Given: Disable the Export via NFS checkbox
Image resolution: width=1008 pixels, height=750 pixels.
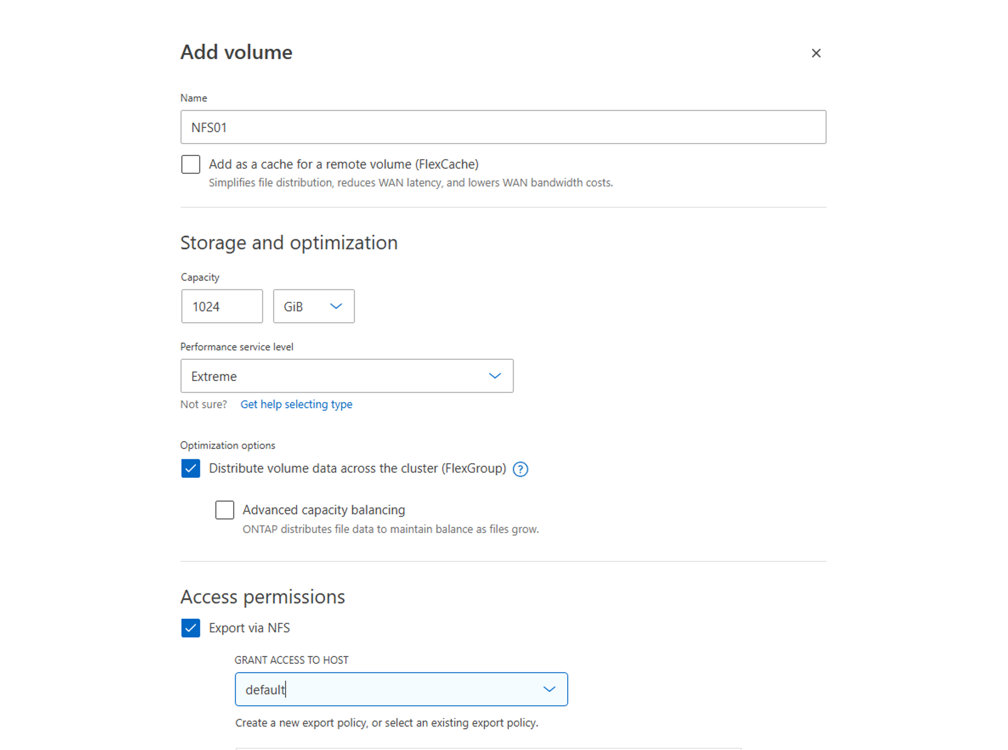Looking at the screenshot, I should coord(191,628).
